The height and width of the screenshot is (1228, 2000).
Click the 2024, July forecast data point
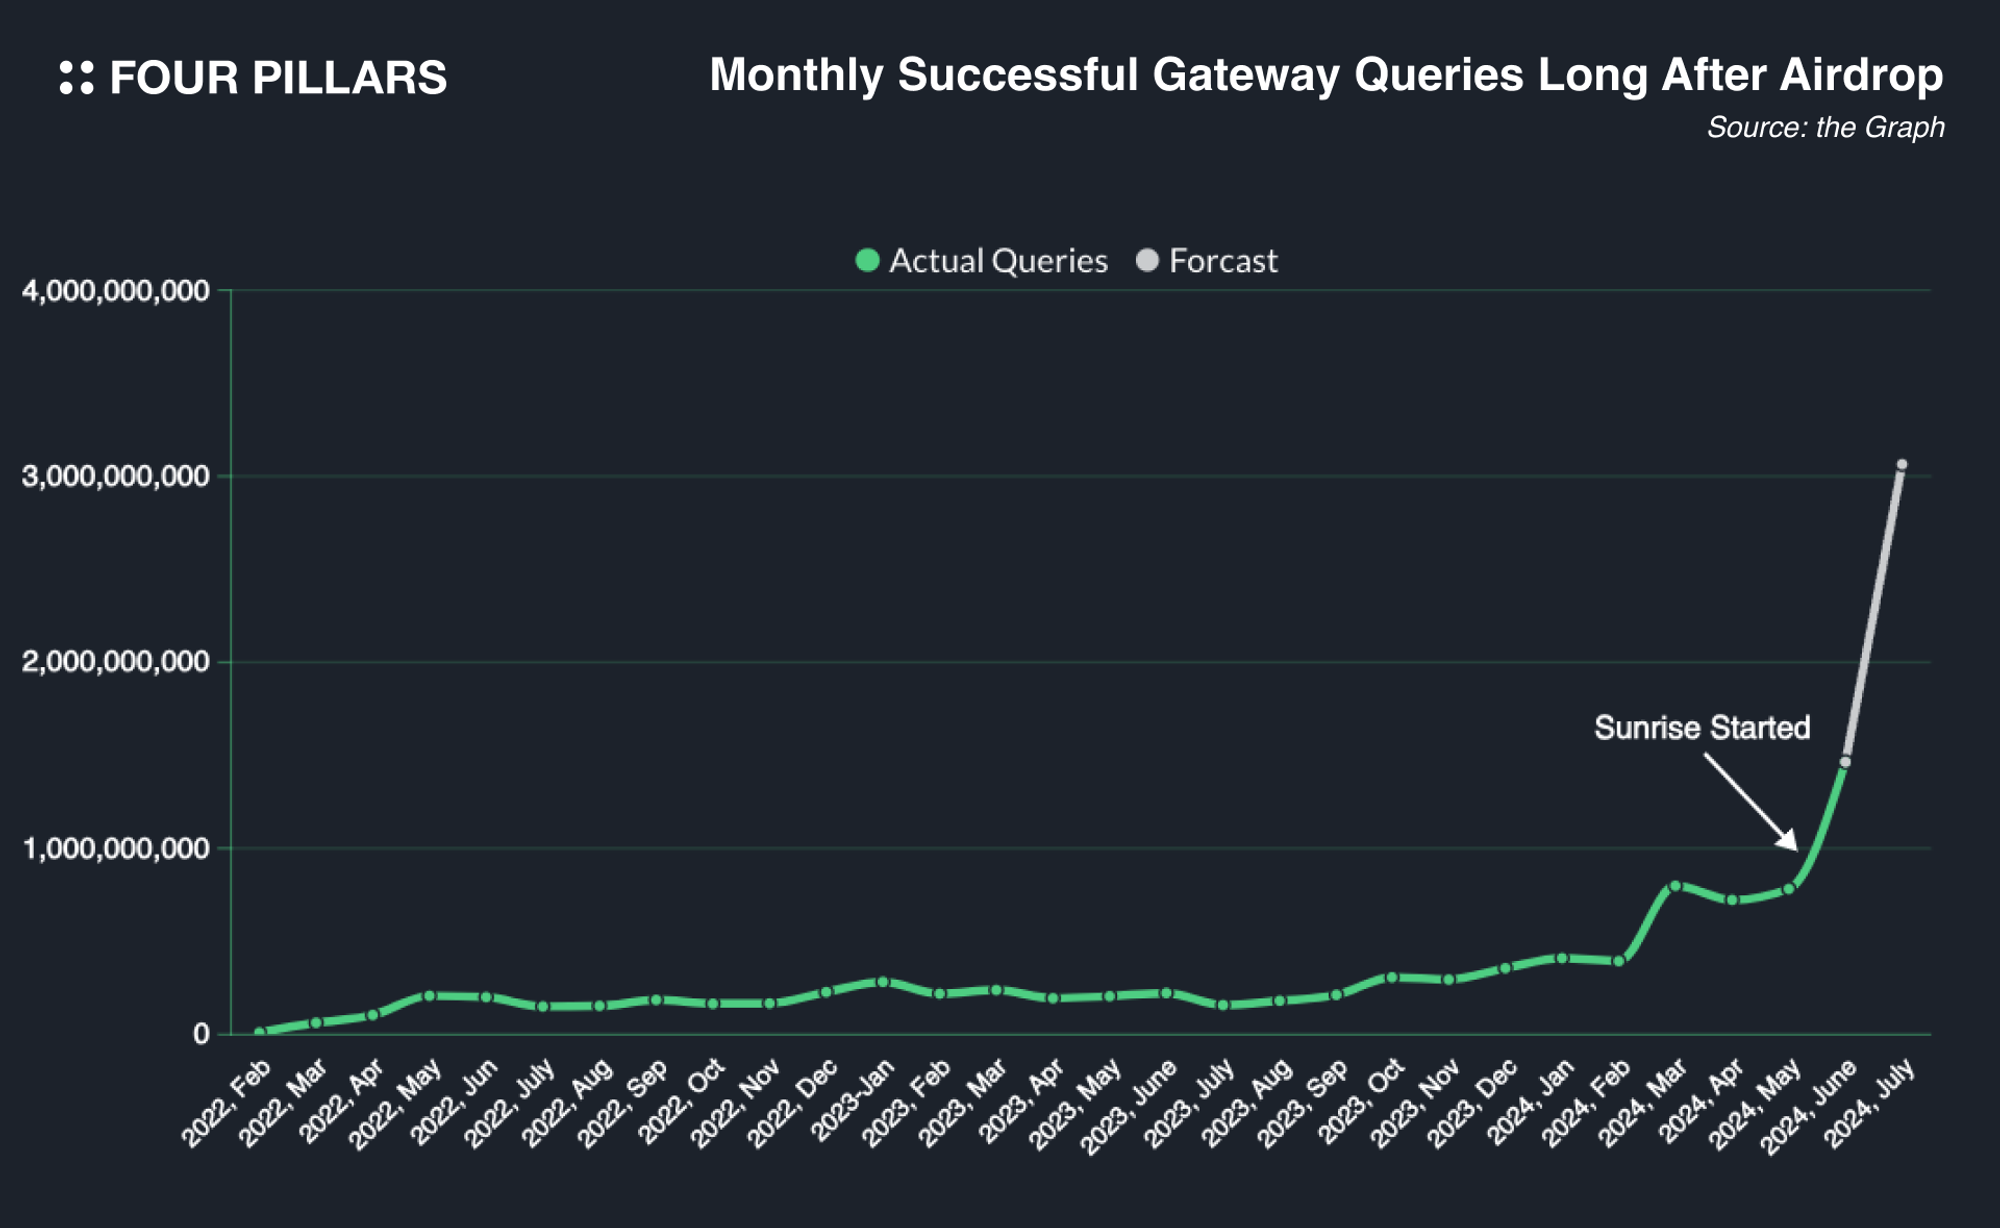pos(1902,465)
